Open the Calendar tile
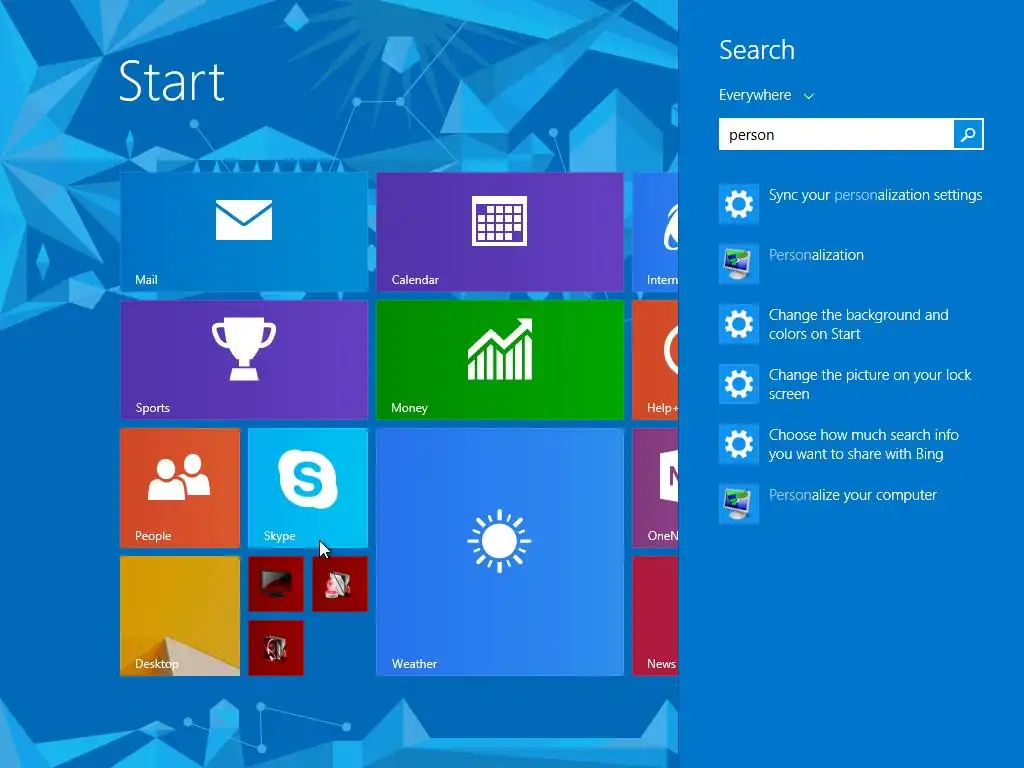 500,232
